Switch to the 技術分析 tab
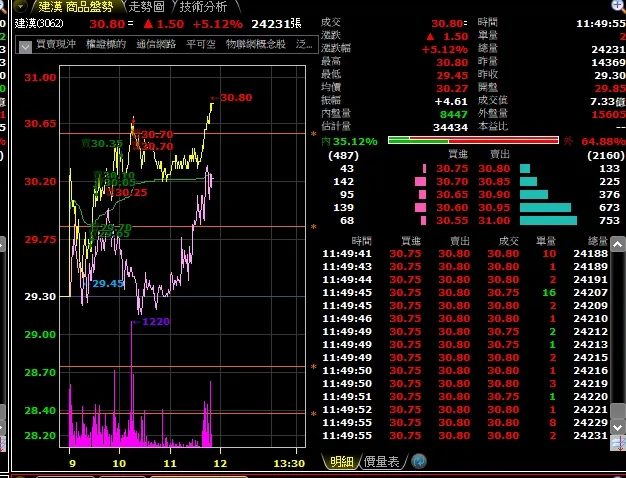626x478 pixels. pos(204,6)
